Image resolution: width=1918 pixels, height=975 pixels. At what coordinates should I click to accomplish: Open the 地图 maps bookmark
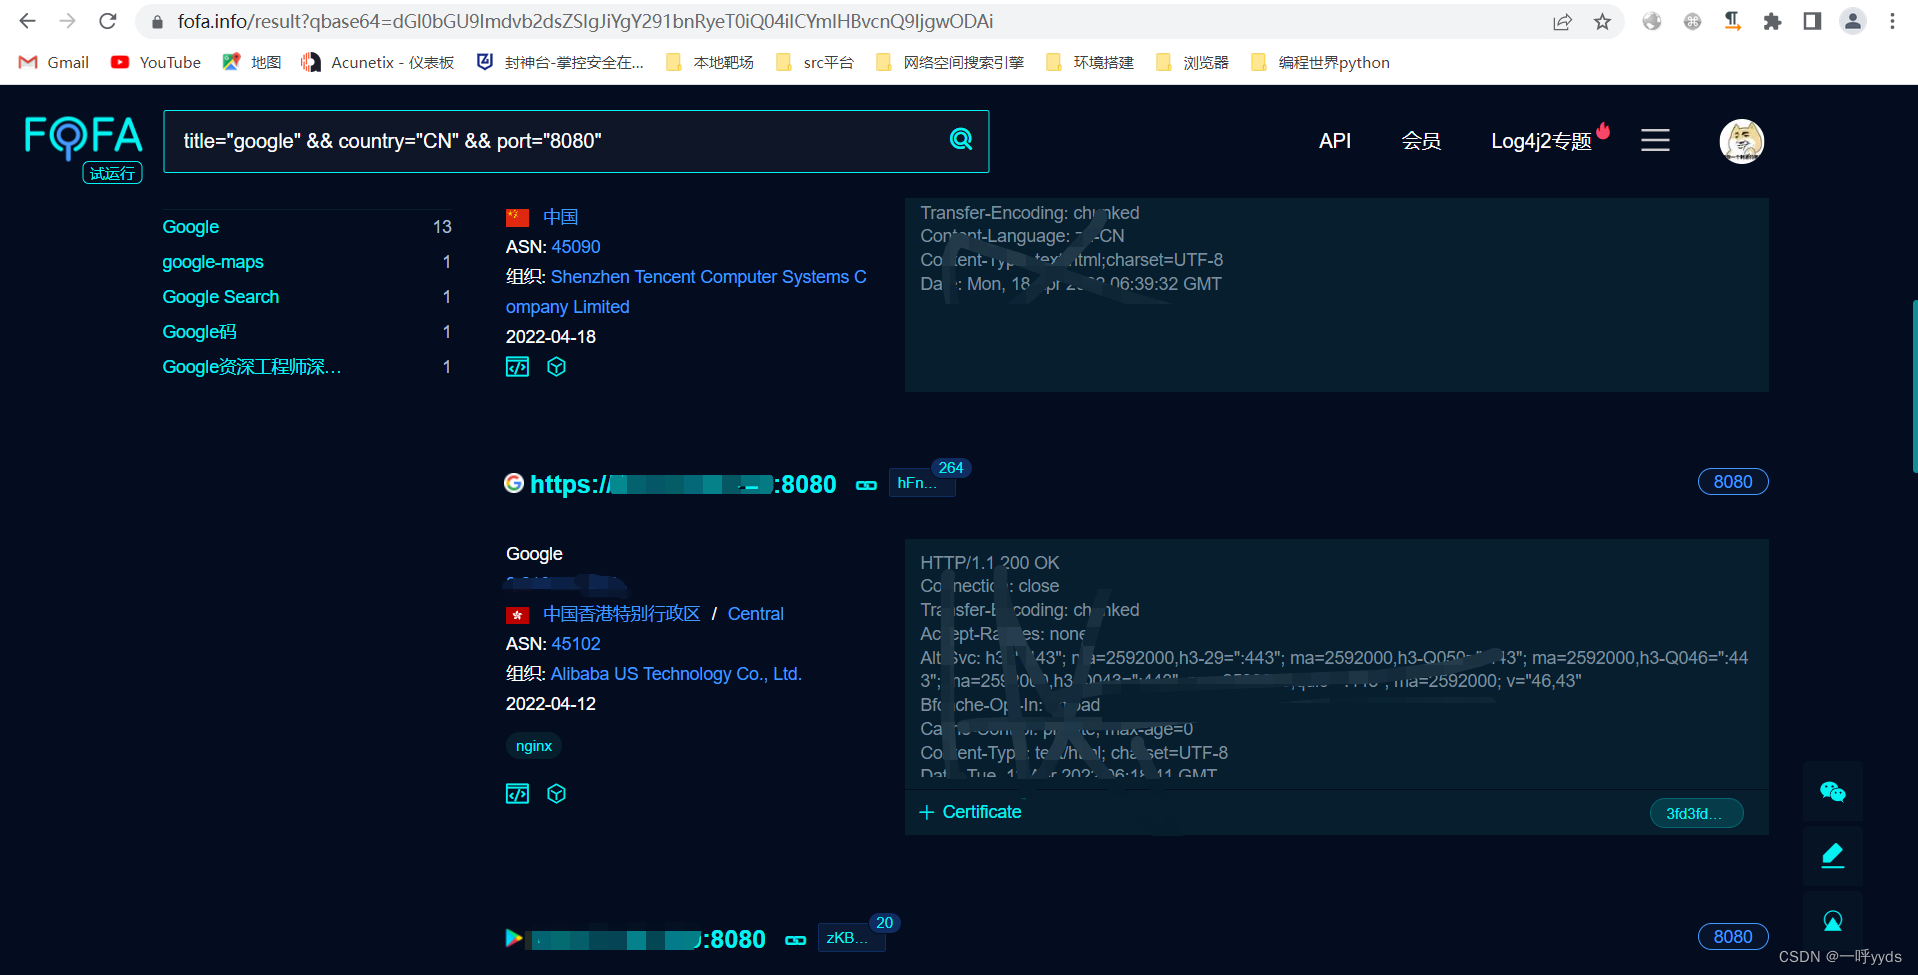pyautogui.click(x=252, y=62)
